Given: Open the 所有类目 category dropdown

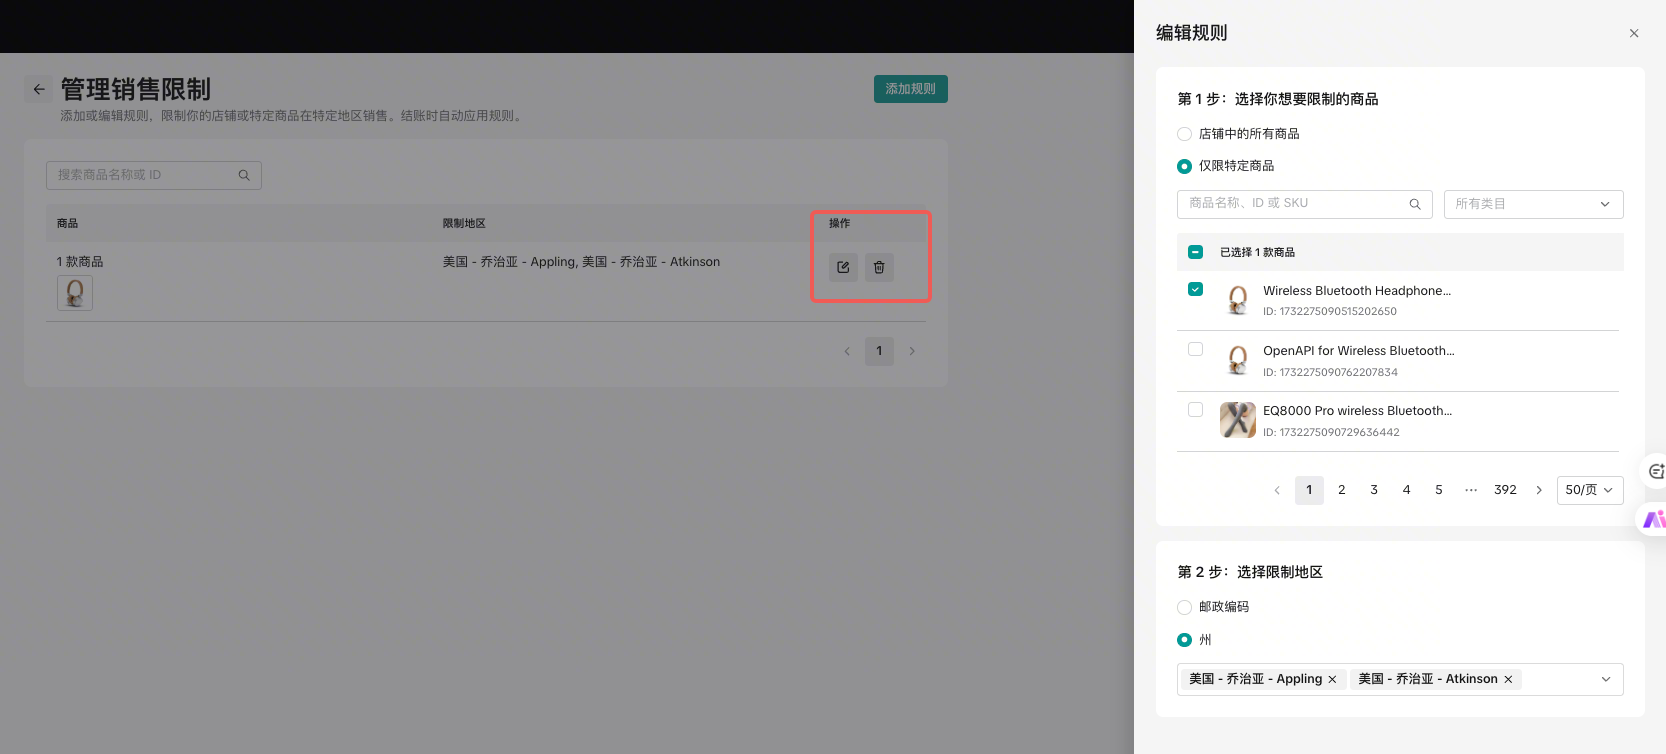Looking at the screenshot, I should [x=1533, y=204].
